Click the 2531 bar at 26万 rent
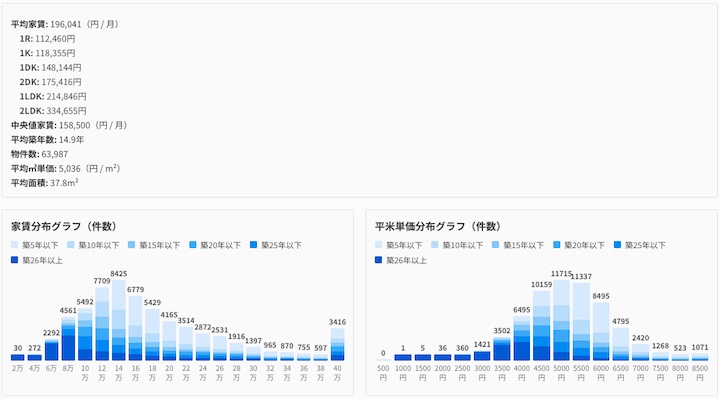This screenshot has height=399, width=720. [219, 348]
